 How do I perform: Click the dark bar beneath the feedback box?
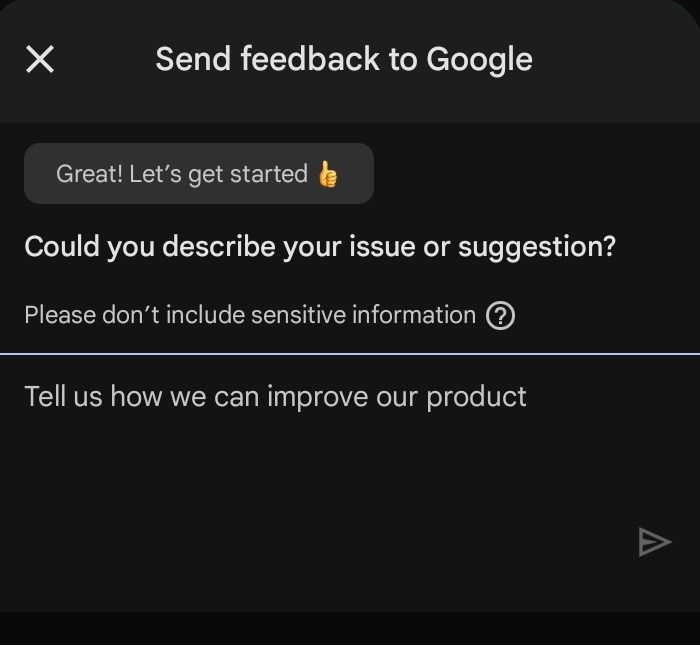(x=350, y=628)
